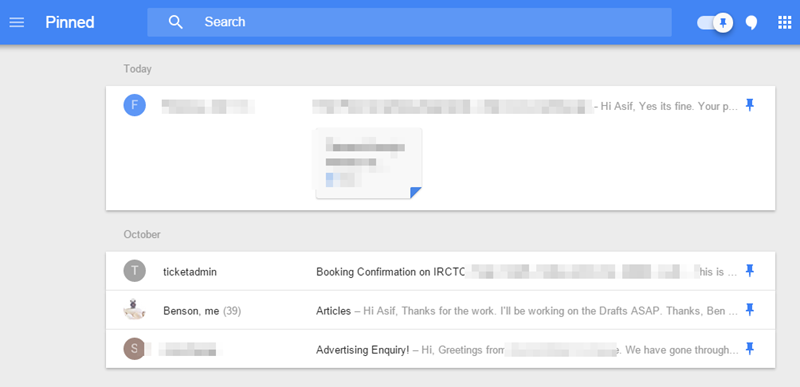Viewport: 800px width, 387px height.
Task: Select the blue F sender avatar
Action: coord(135,105)
